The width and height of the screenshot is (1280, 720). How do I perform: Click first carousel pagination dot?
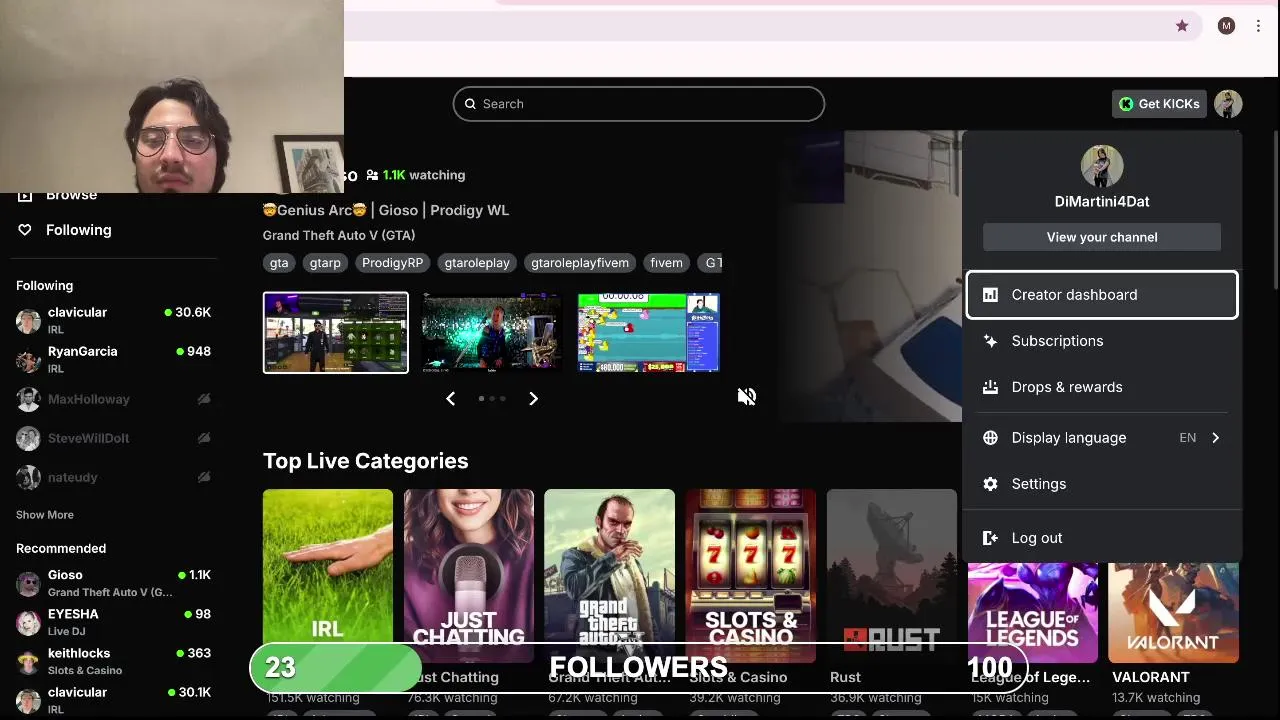[x=481, y=399]
